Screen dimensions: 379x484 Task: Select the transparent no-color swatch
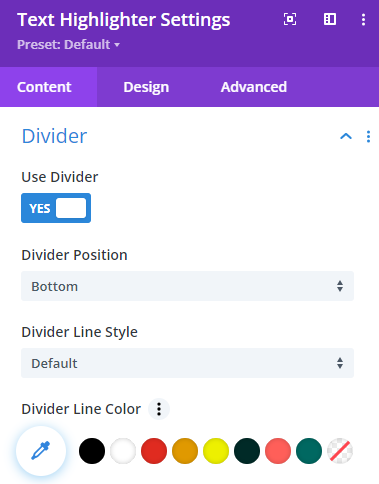[340, 451]
